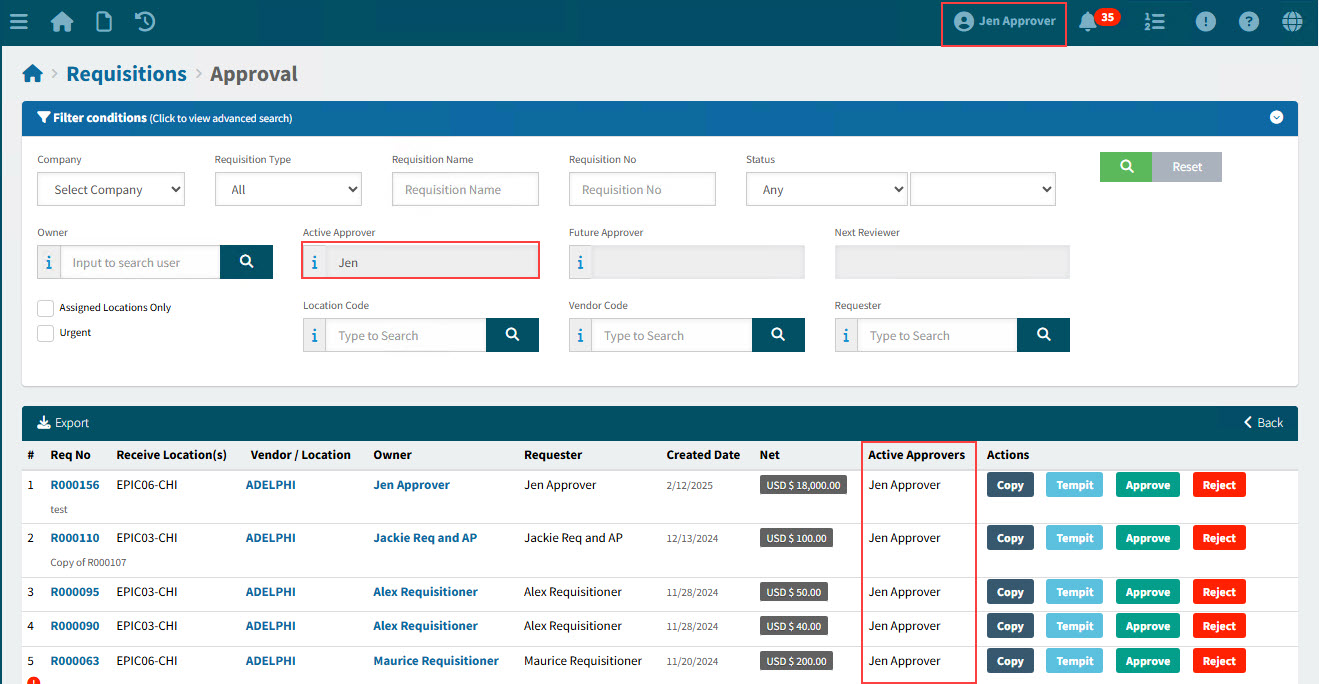Viewport: 1319px width, 684px height.
Task: Open the recent history clock icon
Action: [x=145, y=21]
